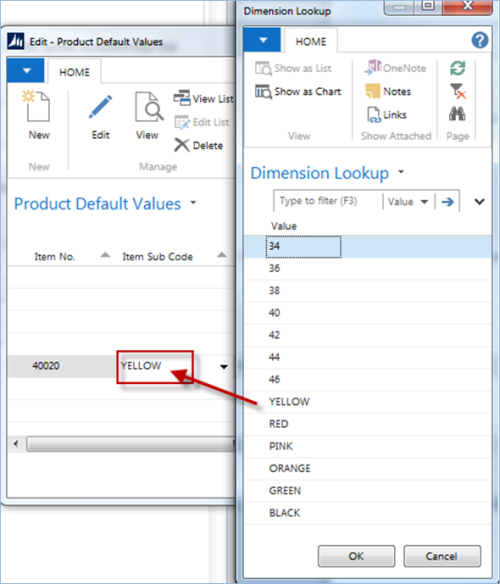Viewport: 500px width, 584px height.
Task: Select HOME tab in Dimension Lookup
Action: [x=311, y=41]
